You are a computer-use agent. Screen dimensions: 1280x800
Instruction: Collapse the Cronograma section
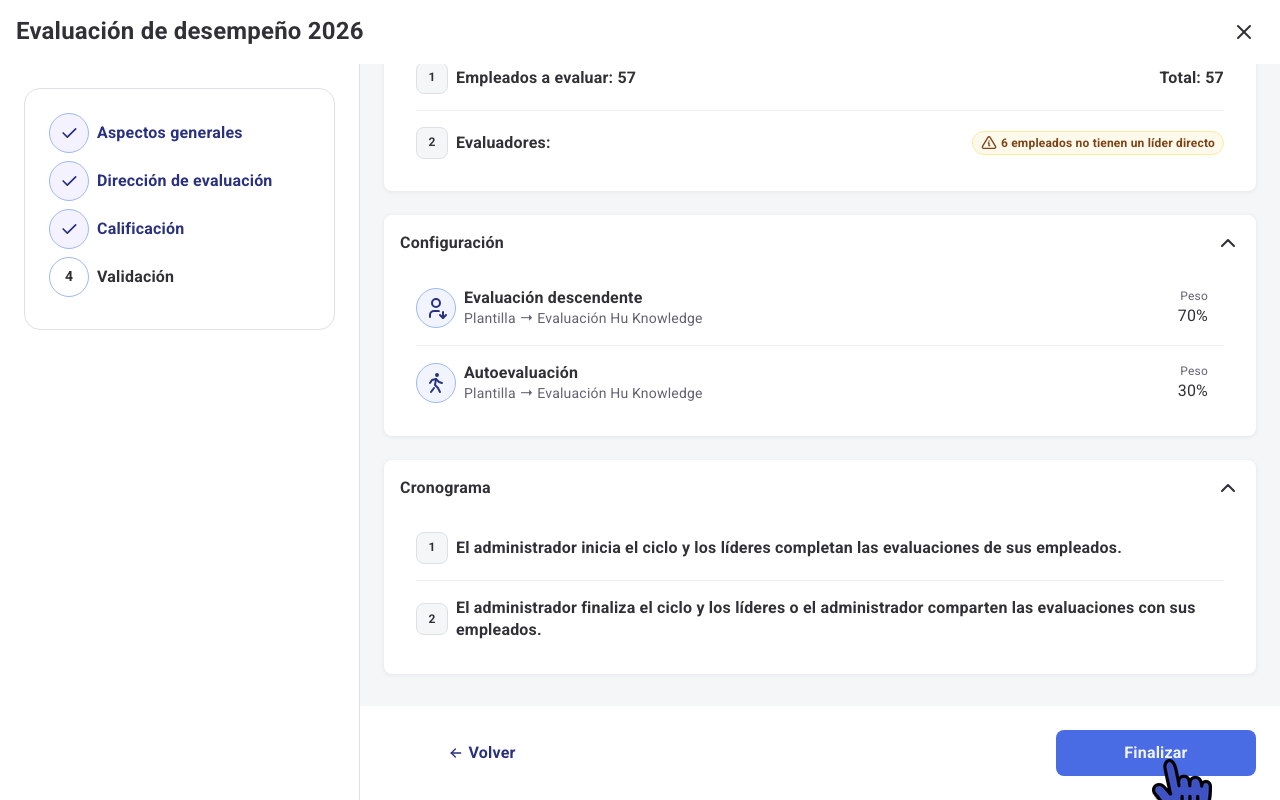1228,488
